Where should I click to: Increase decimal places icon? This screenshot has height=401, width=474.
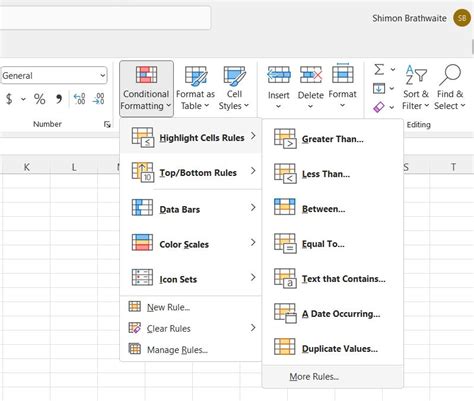tap(79, 99)
